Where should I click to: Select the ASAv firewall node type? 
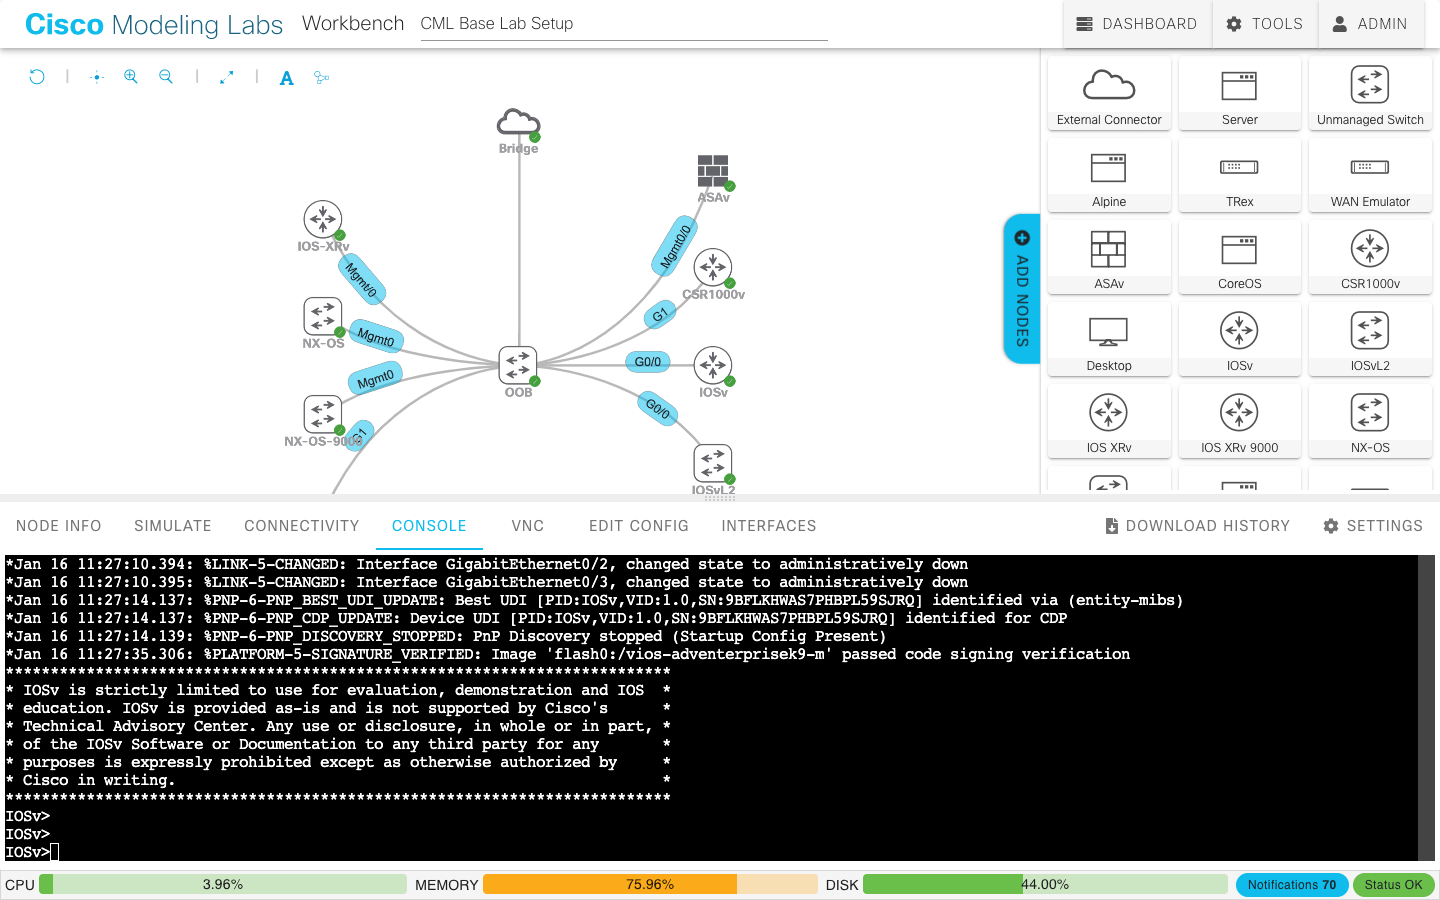point(1109,257)
